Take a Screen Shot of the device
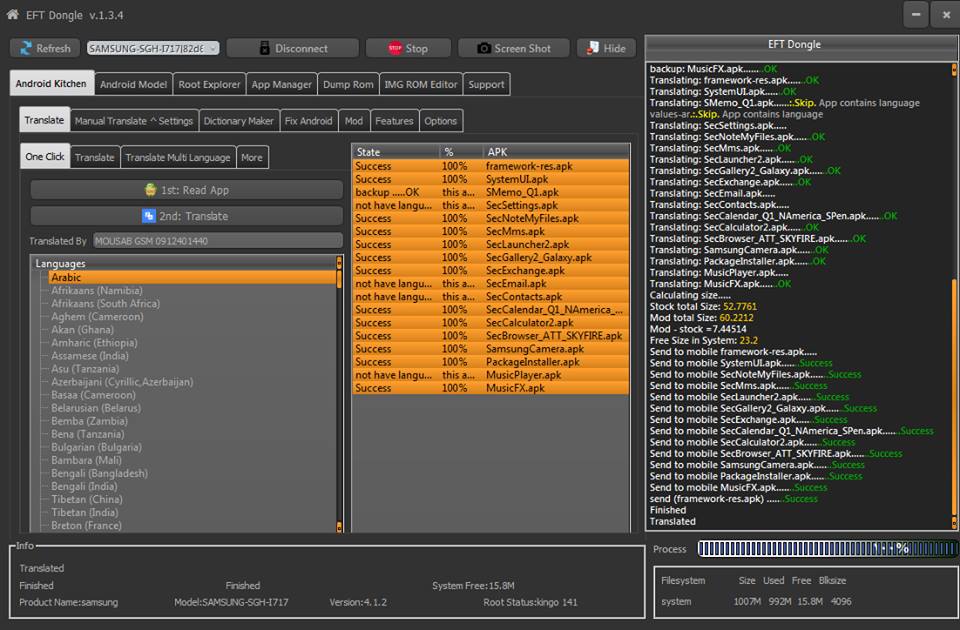960x630 pixels. 514,48
